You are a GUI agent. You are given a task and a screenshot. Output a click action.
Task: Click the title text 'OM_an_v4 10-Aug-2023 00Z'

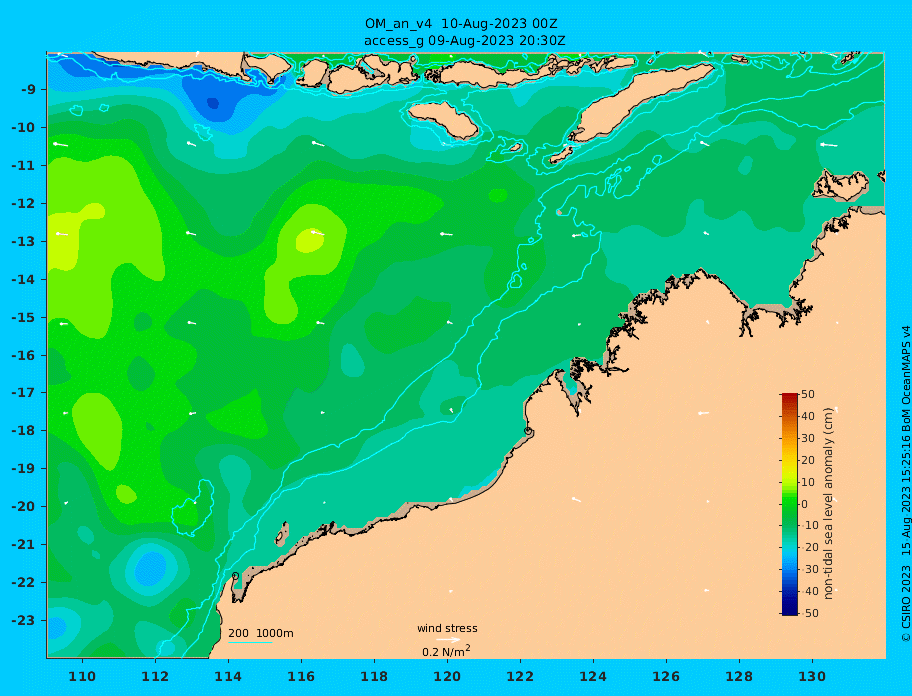pos(461,24)
